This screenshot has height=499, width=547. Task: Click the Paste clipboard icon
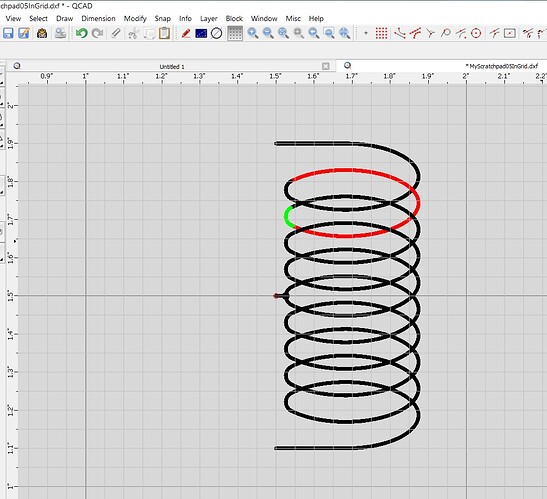tap(164, 33)
